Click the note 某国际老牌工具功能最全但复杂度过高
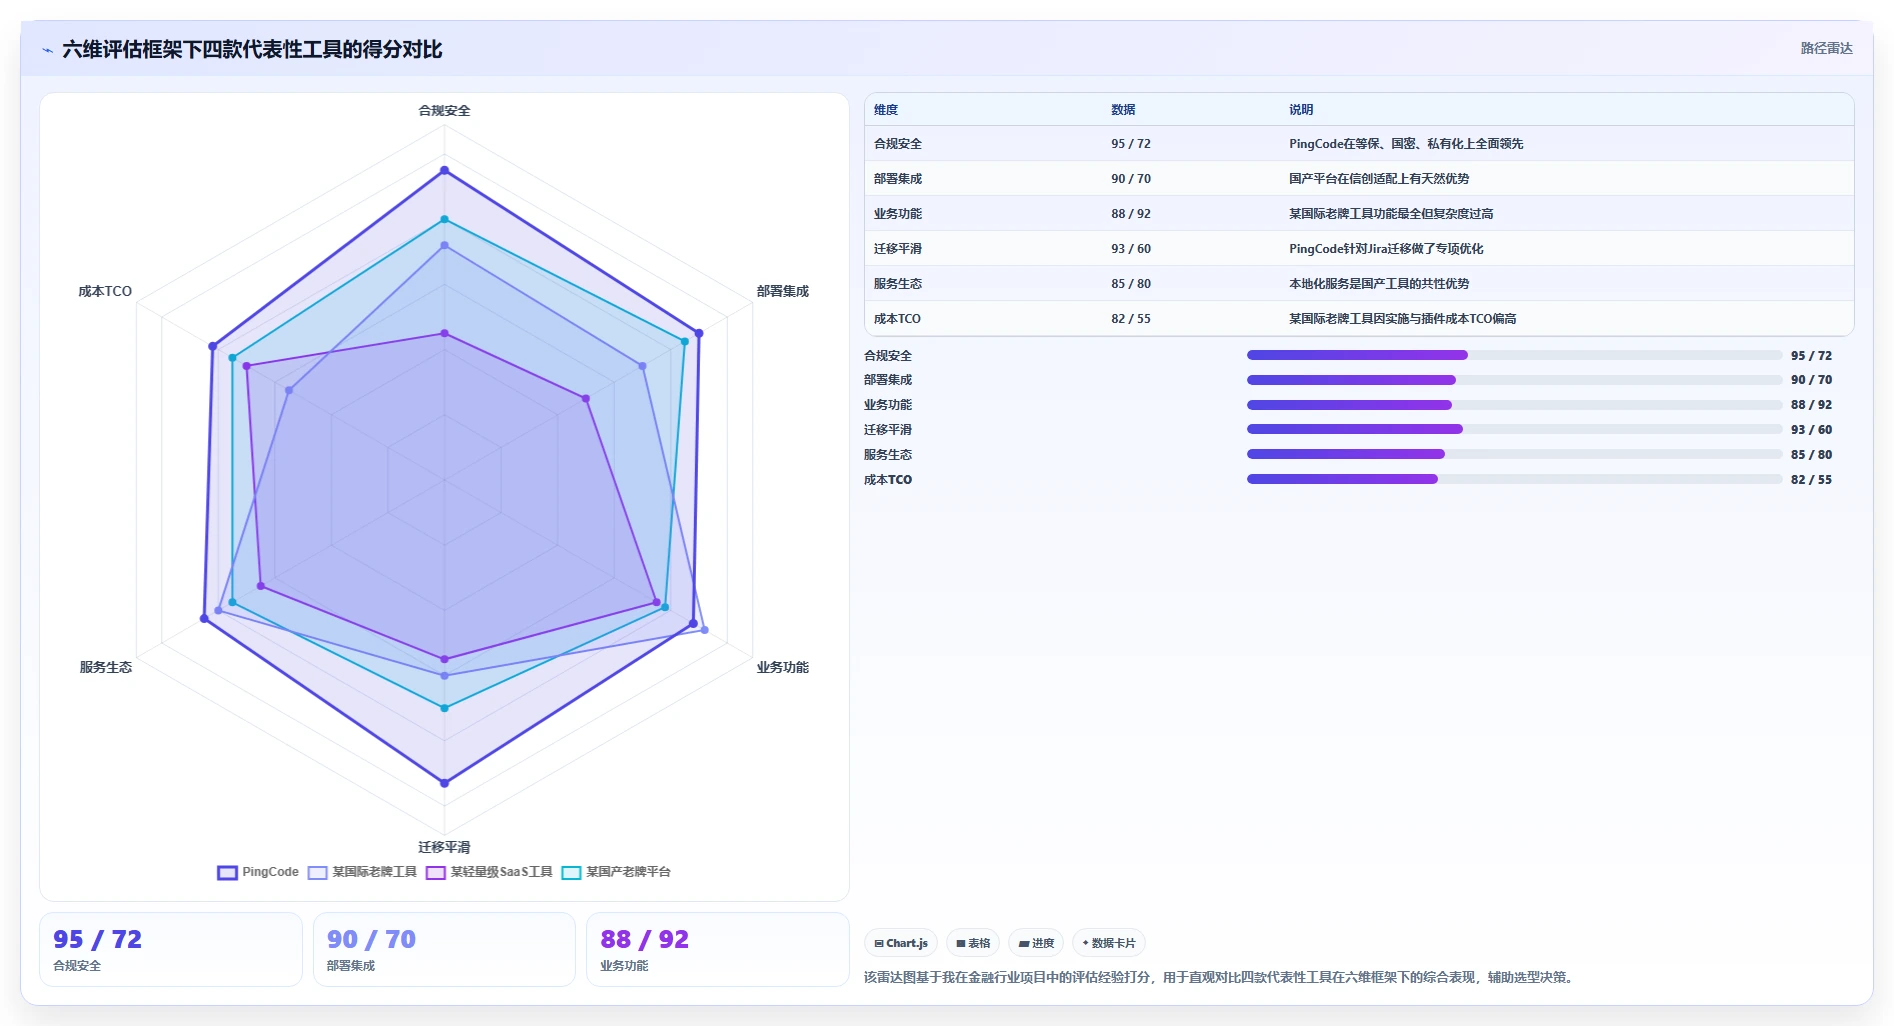Viewport: 1894px width, 1026px height. point(1391,214)
